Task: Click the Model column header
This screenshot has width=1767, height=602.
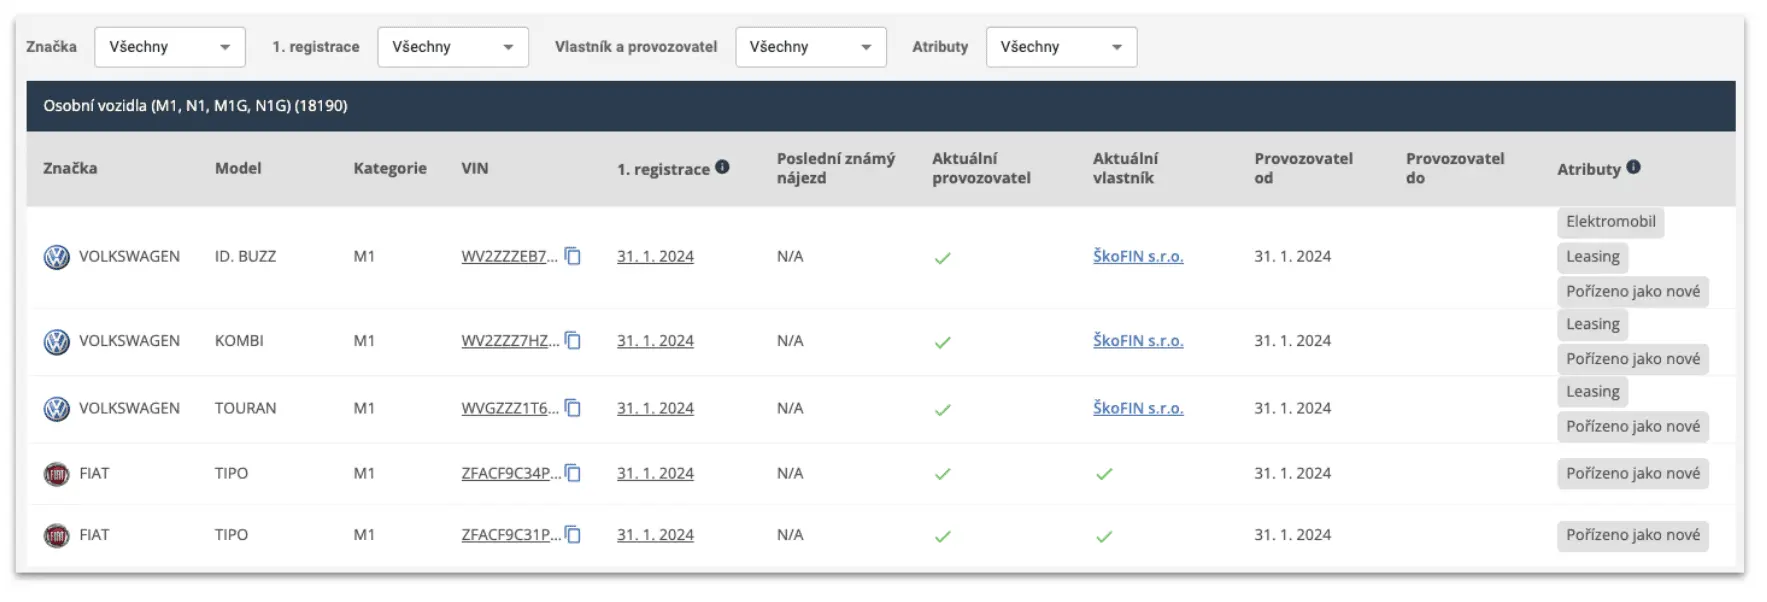Action: pos(238,168)
